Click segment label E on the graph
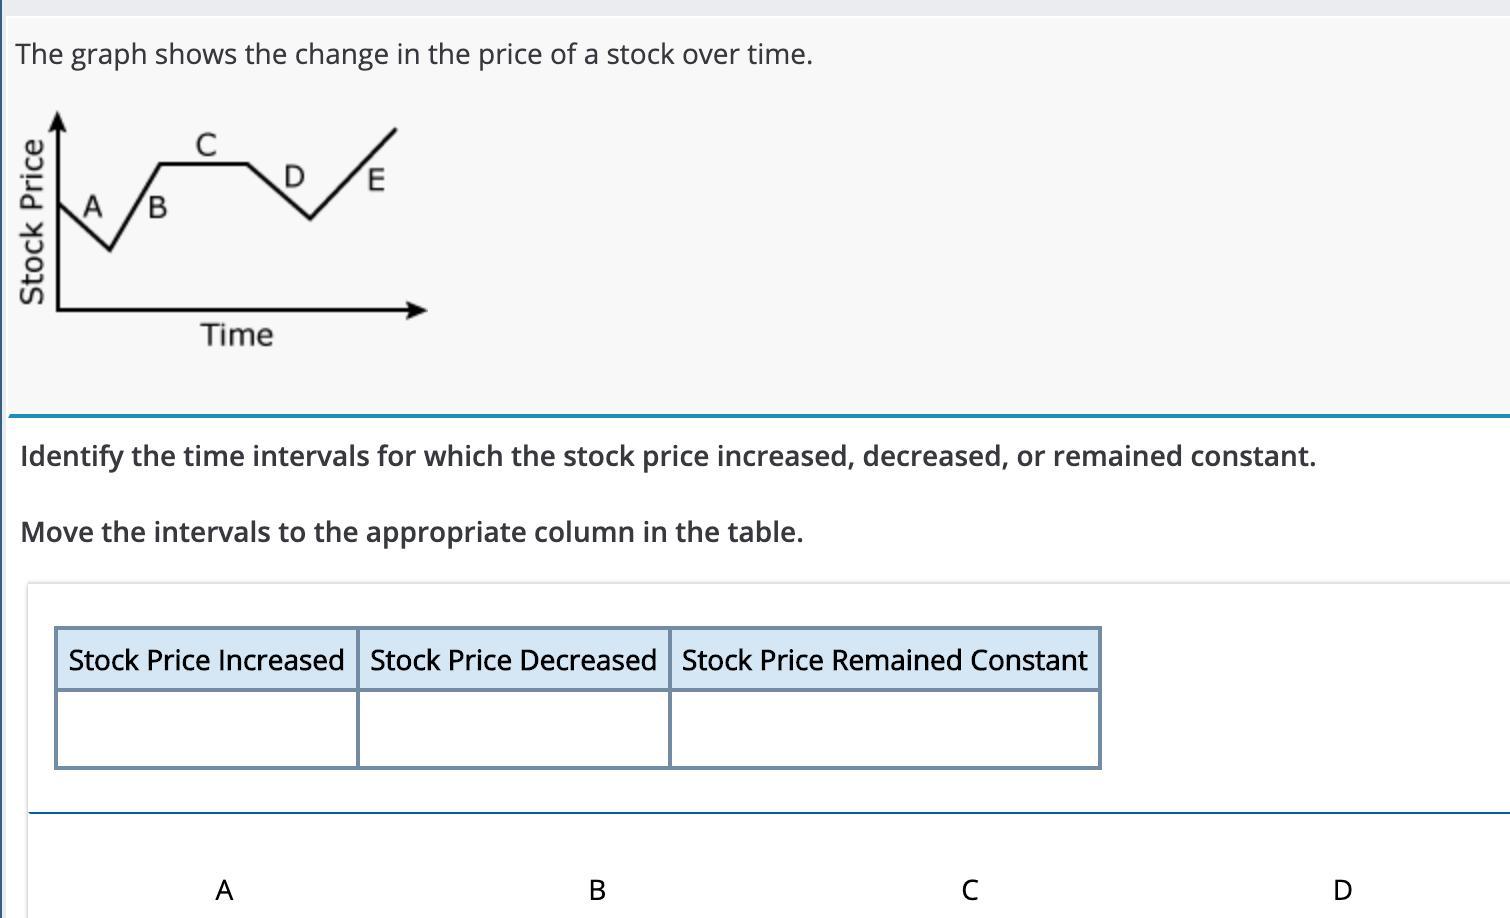The height and width of the screenshot is (918, 1510). click(375, 181)
